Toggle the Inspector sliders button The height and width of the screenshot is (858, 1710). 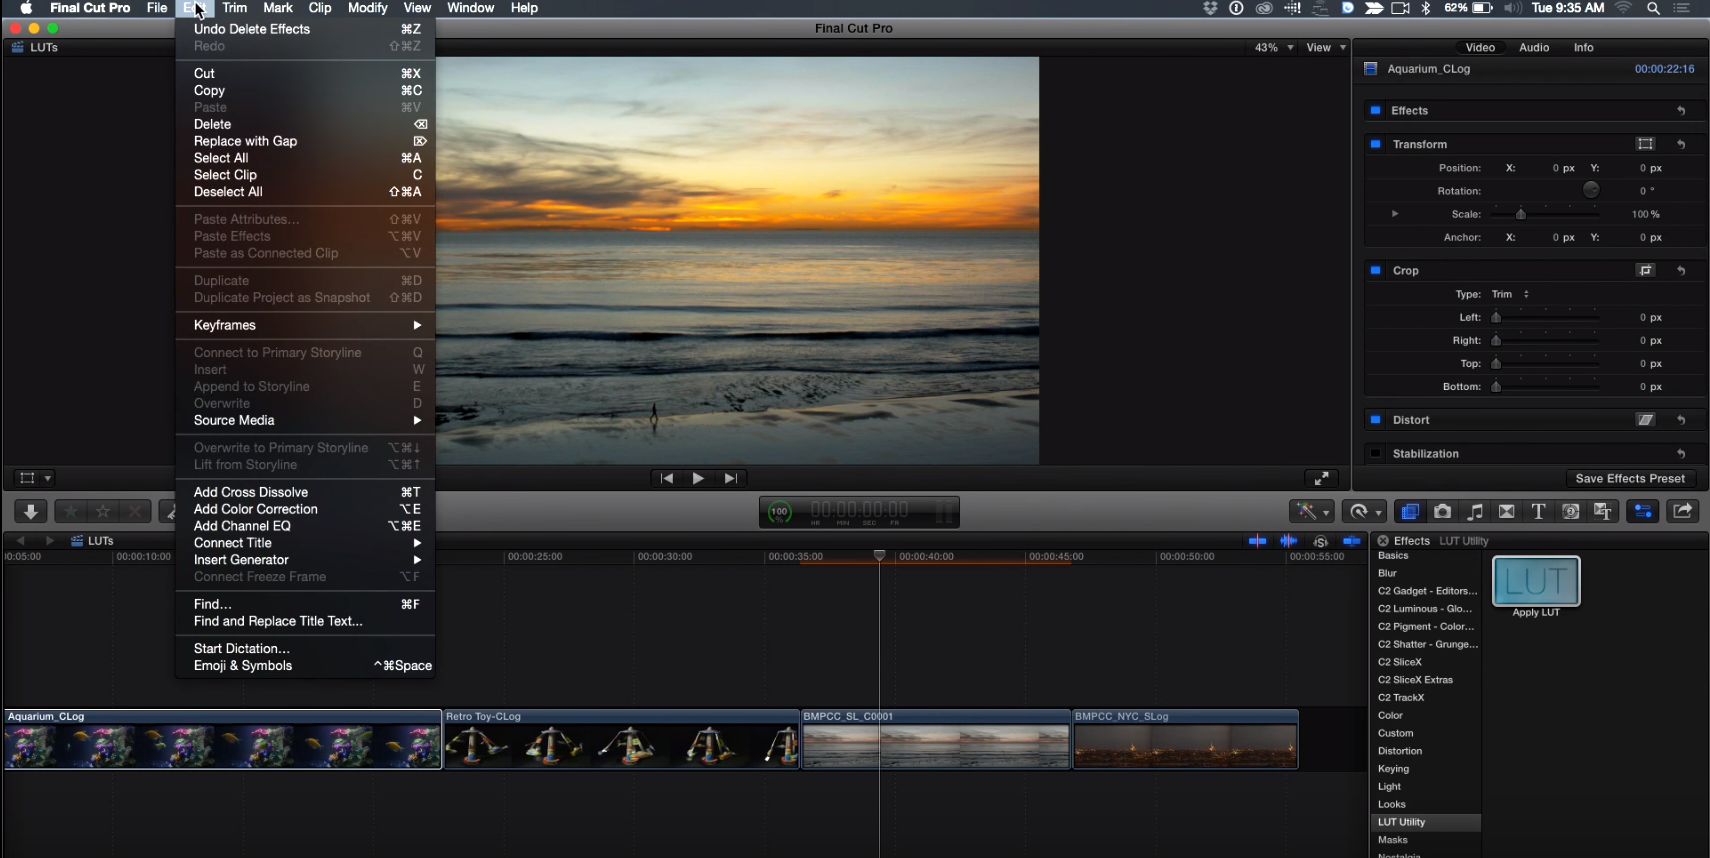(1643, 511)
